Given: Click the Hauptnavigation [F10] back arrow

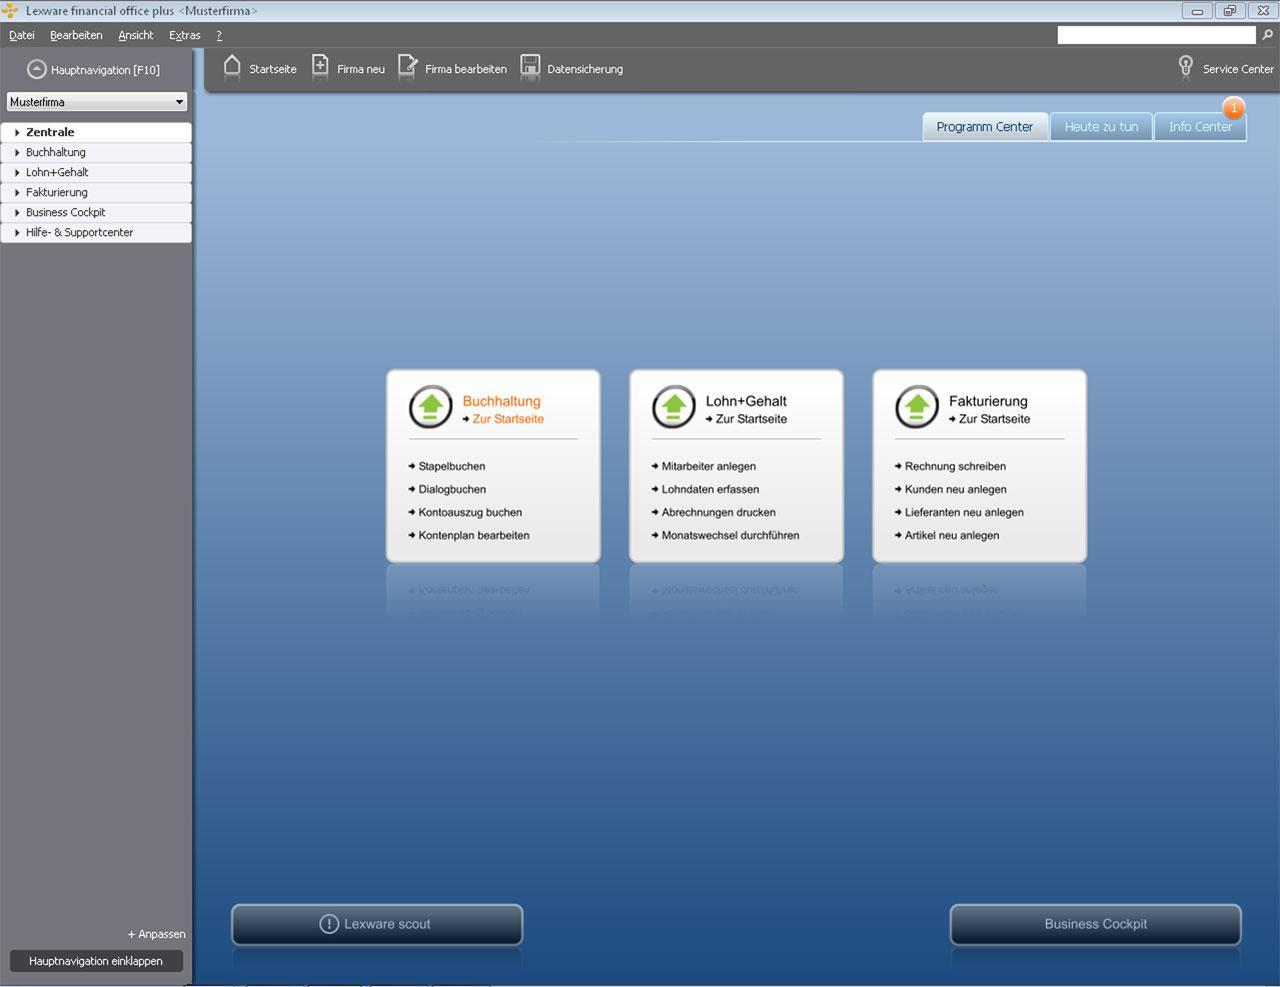Looking at the screenshot, I should (x=36, y=69).
